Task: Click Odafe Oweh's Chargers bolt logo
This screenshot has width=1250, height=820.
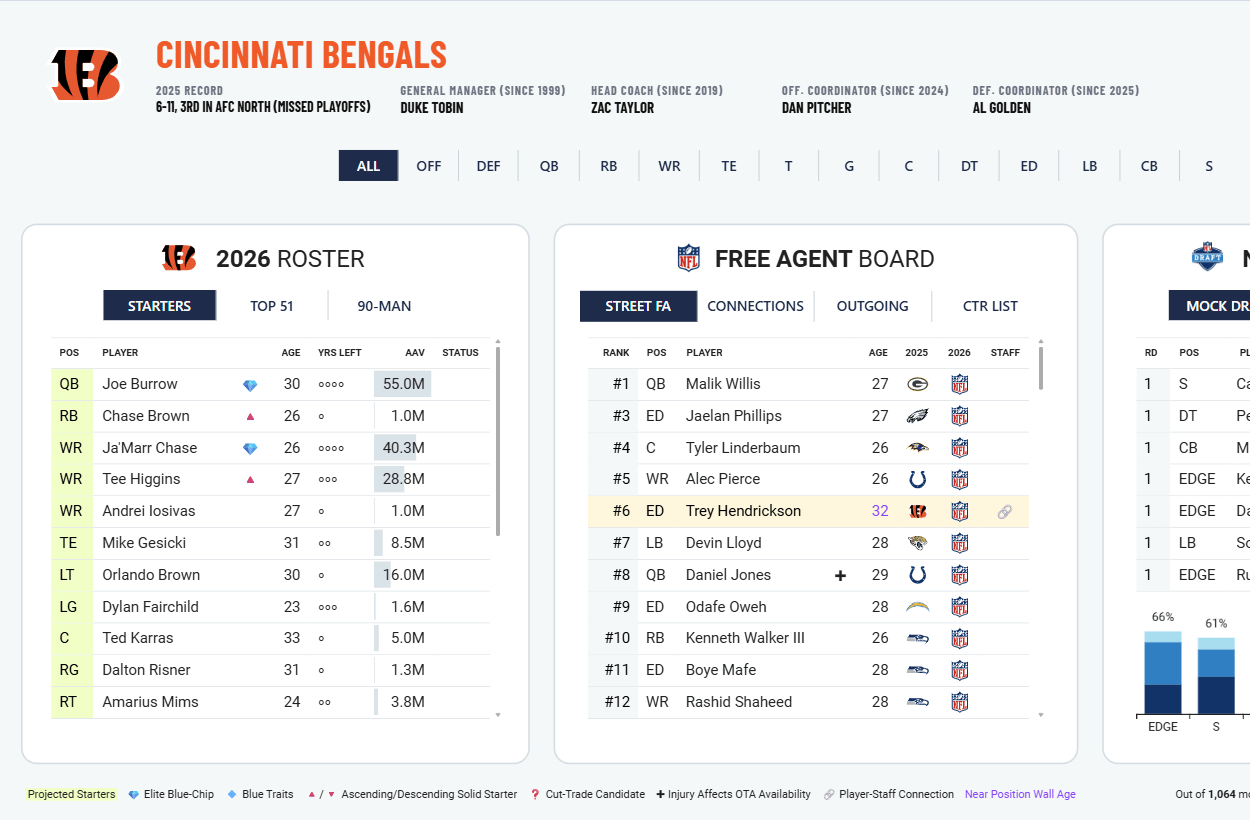Action: tap(917, 607)
